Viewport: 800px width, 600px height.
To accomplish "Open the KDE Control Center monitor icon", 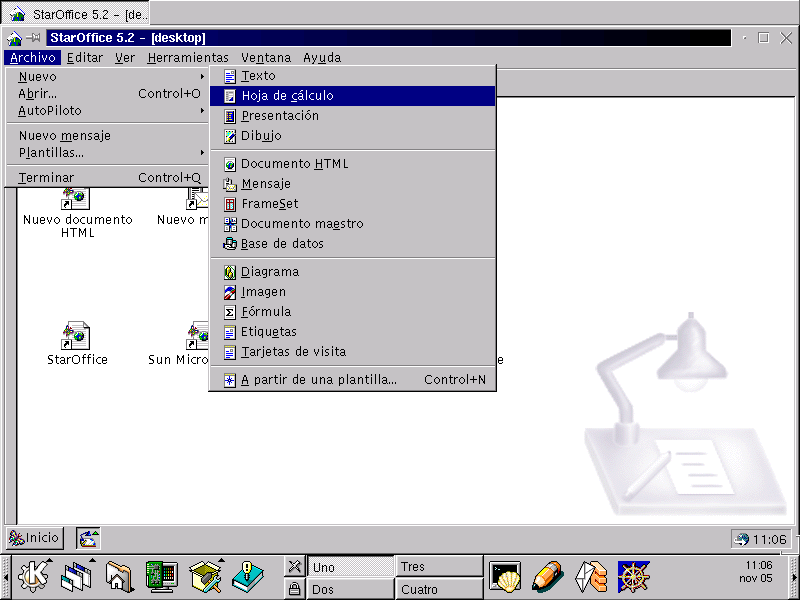I will (x=161, y=576).
